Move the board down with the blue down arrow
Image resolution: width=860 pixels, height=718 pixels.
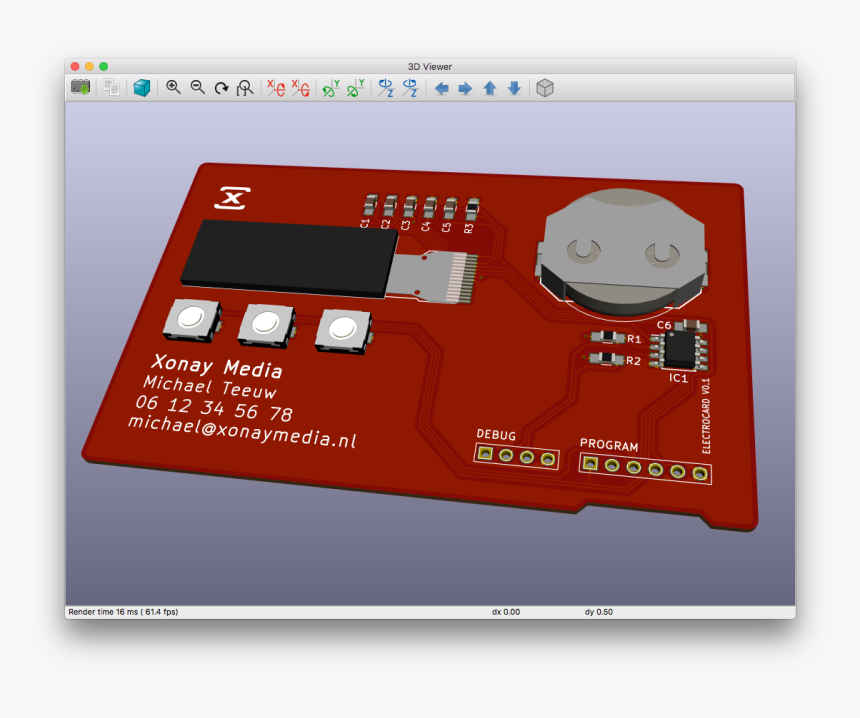pos(514,88)
